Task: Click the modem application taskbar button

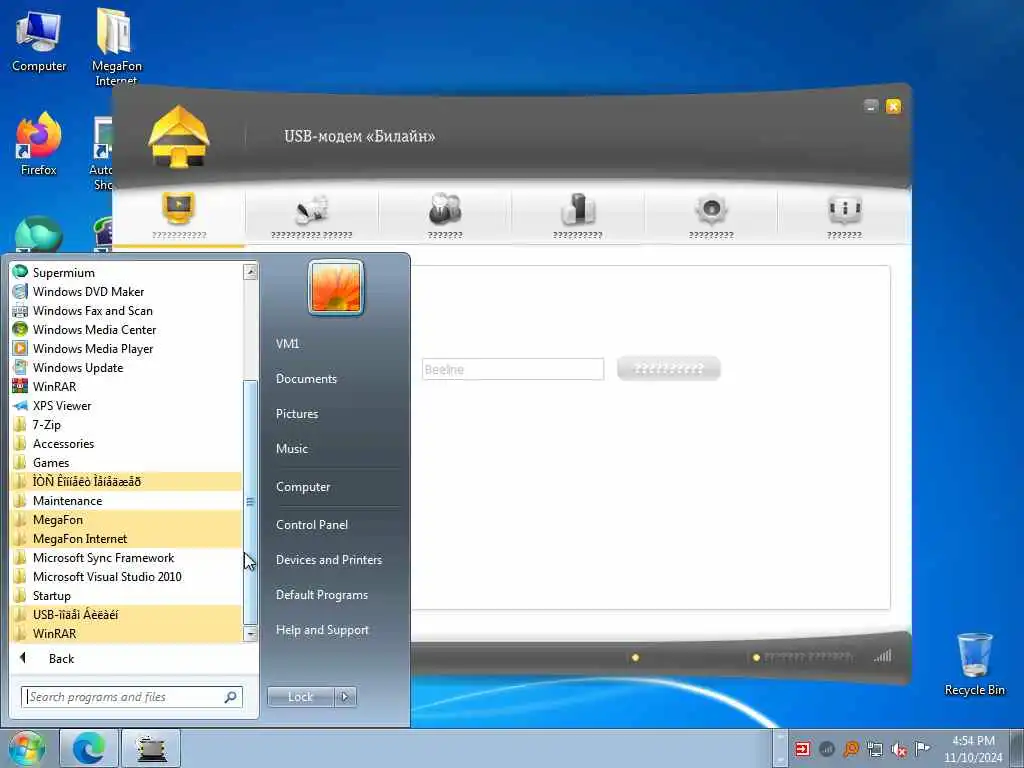Action: pos(151,748)
